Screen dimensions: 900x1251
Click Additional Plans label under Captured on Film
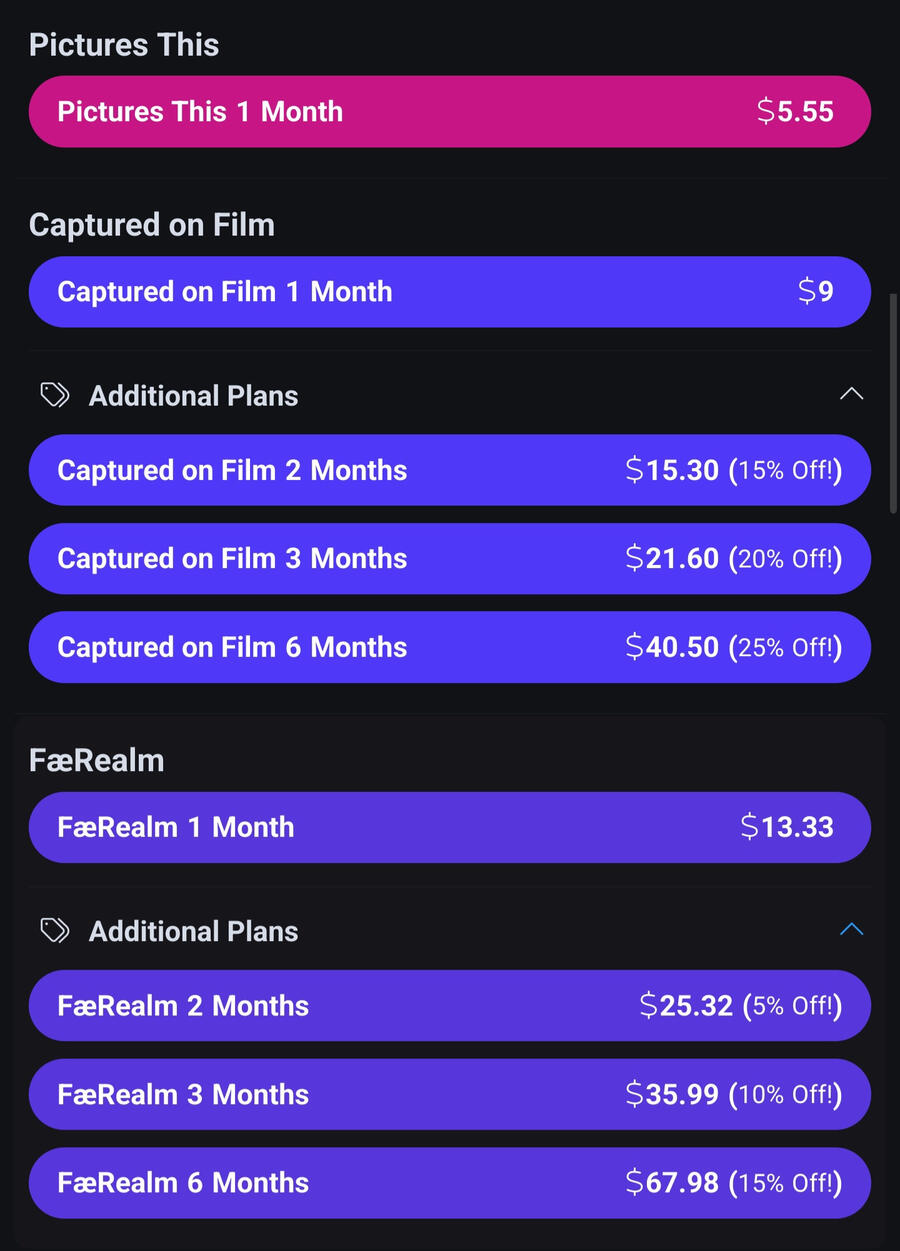tap(193, 396)
